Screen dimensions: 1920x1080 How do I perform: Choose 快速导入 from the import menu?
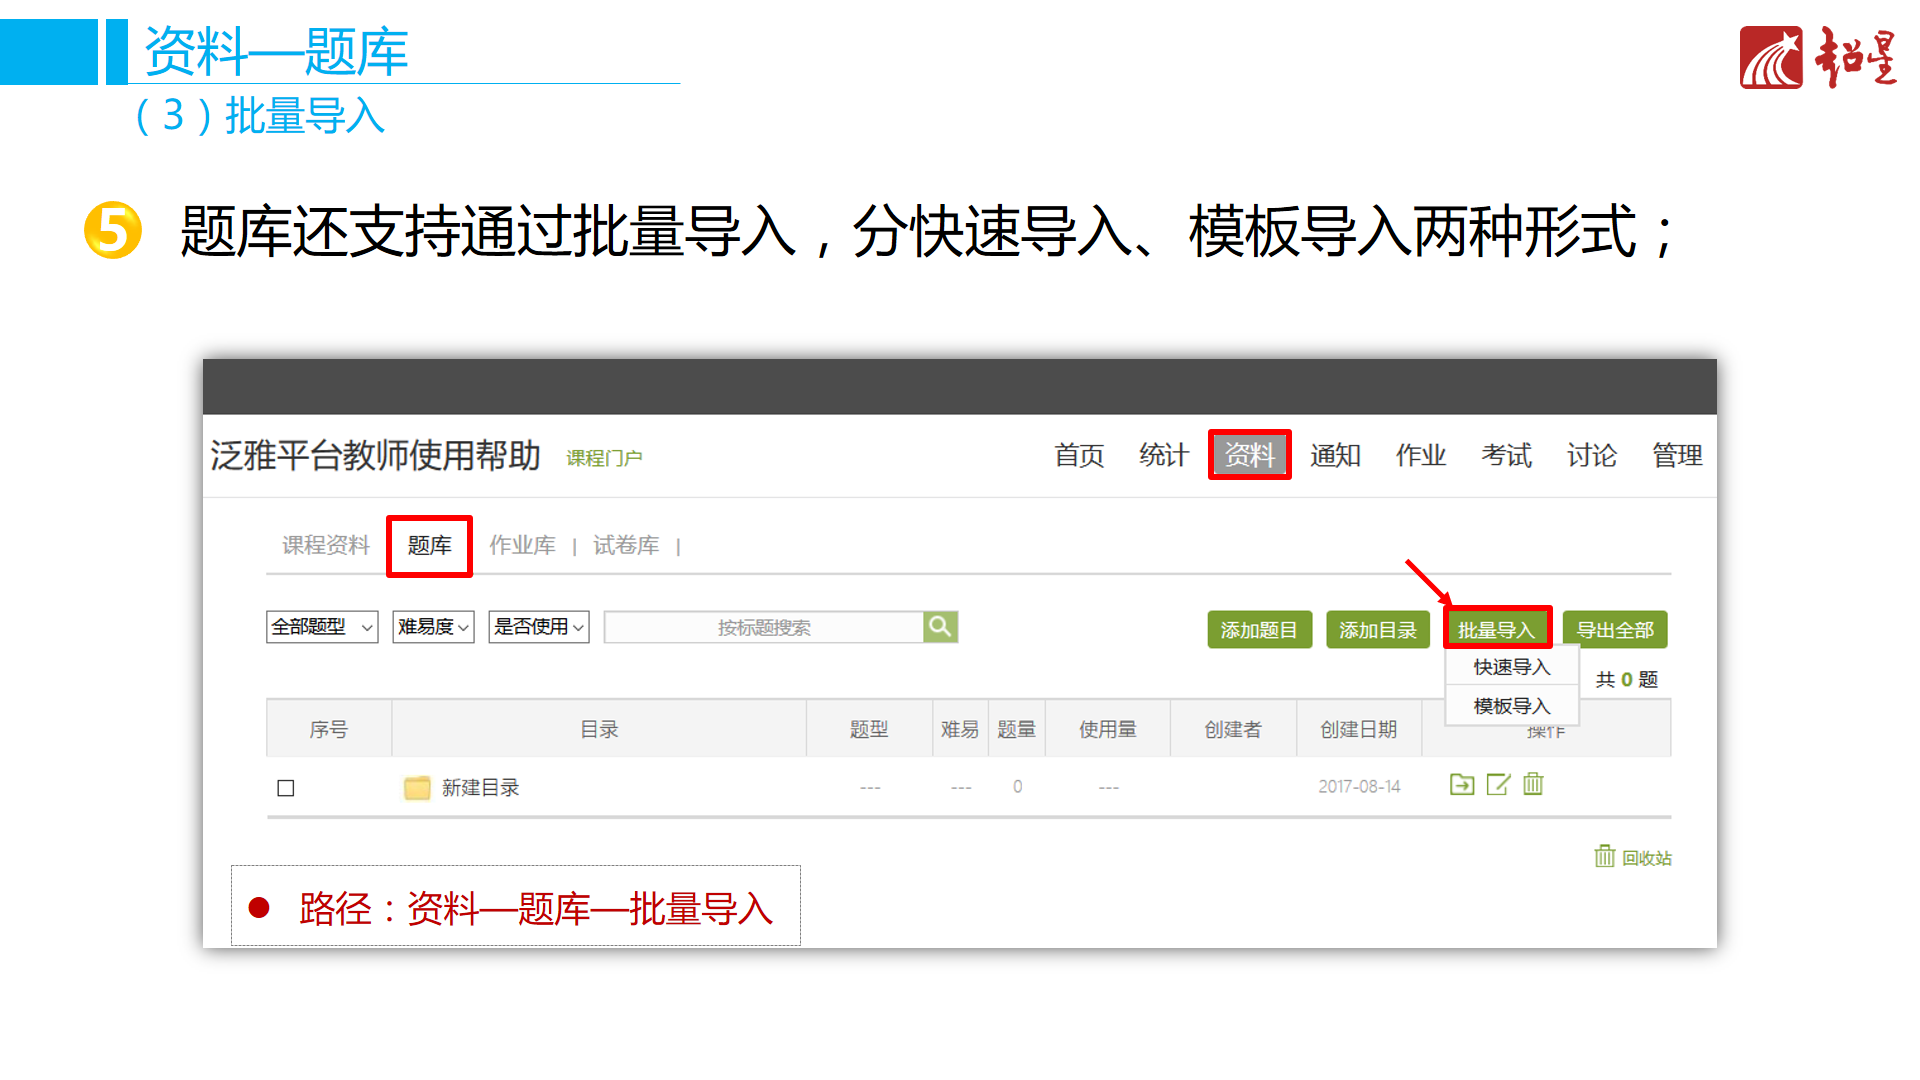click(1511, 667)
